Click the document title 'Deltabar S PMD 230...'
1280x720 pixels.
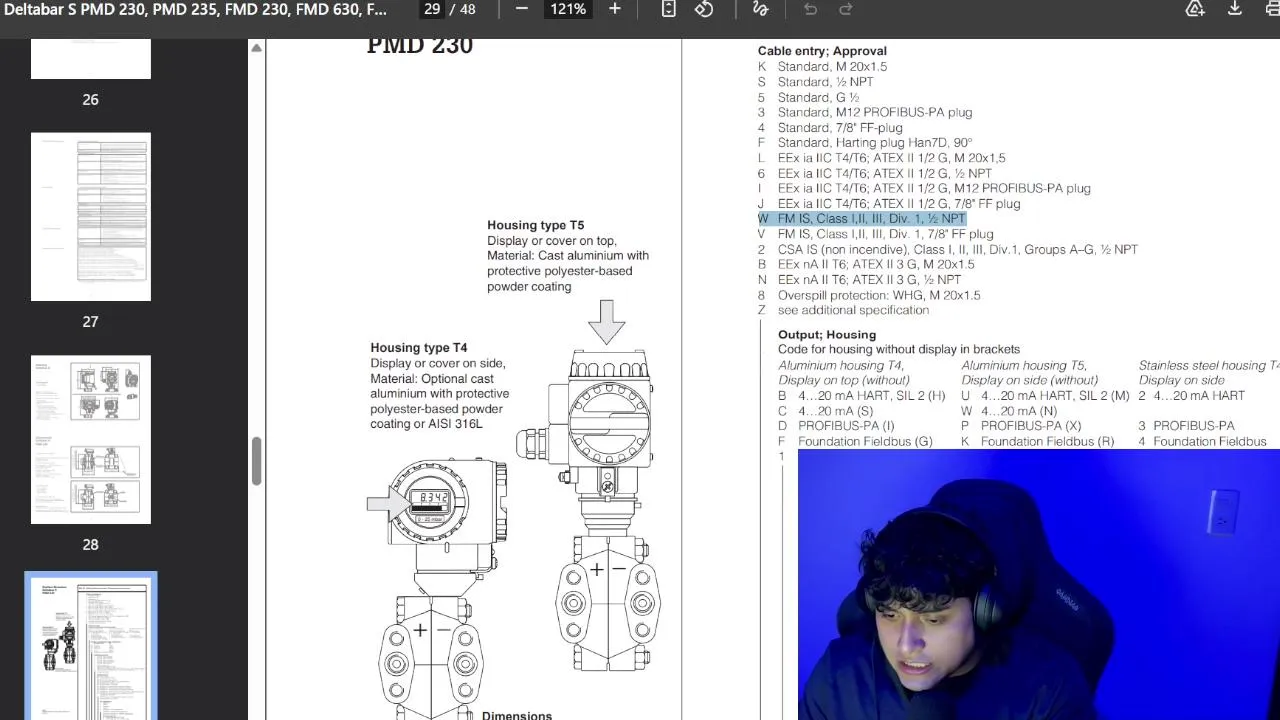(195, 9)
